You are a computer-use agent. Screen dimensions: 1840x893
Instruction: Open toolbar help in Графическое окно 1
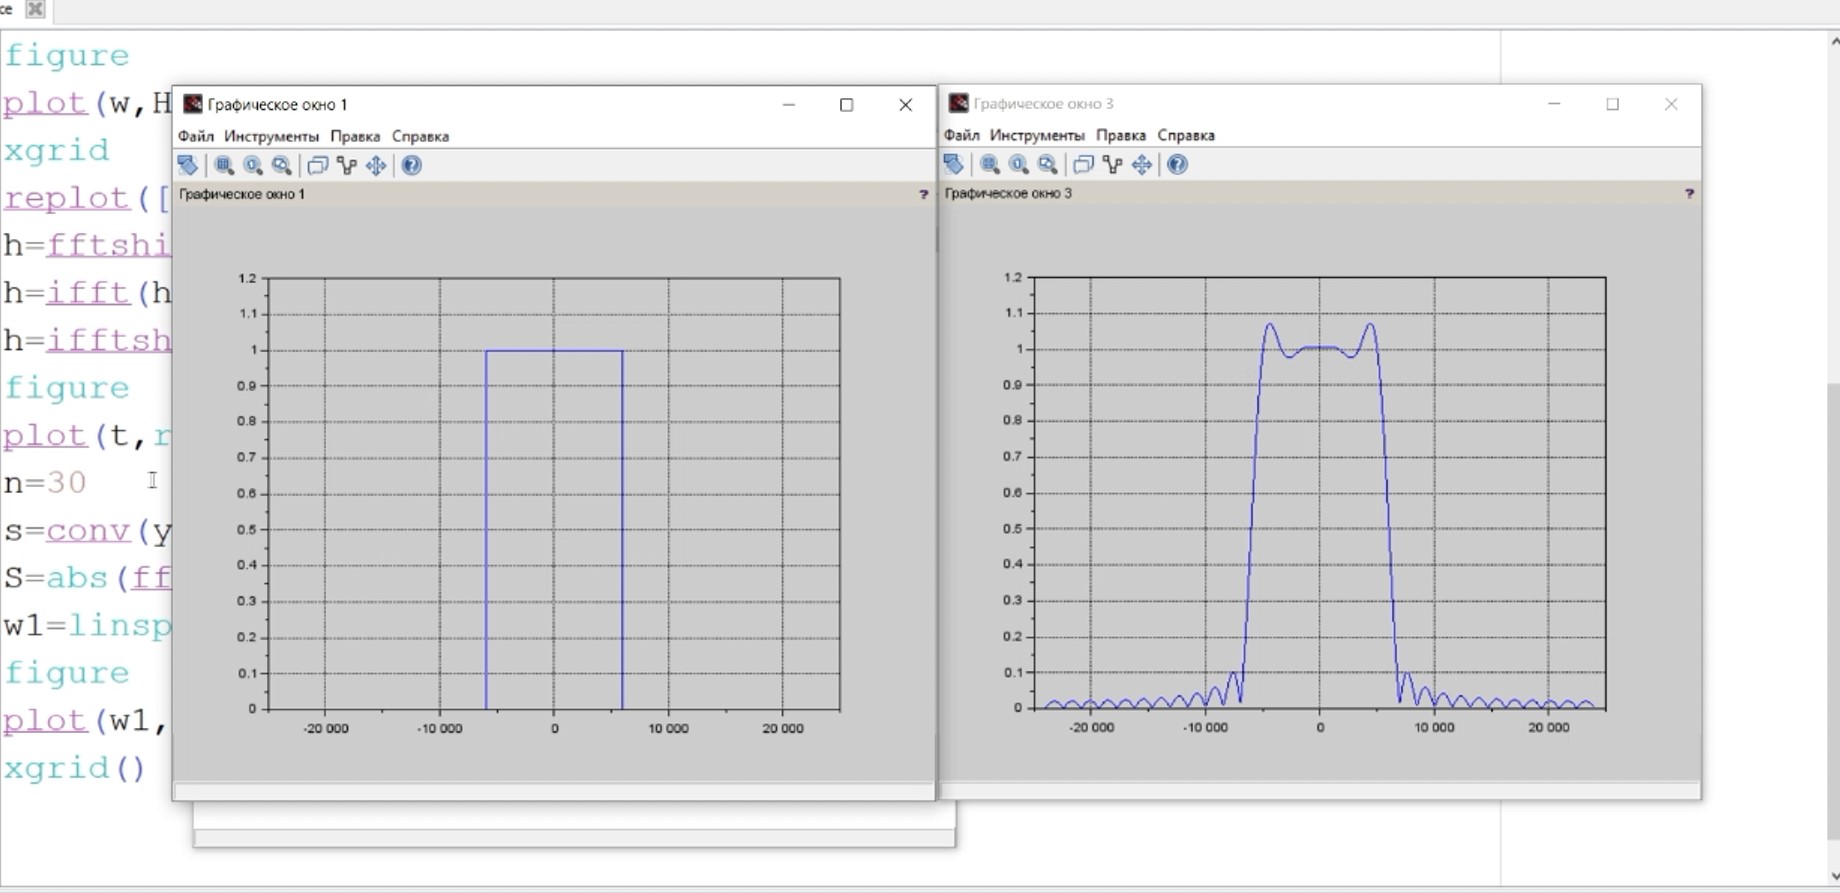click(412, 165)
